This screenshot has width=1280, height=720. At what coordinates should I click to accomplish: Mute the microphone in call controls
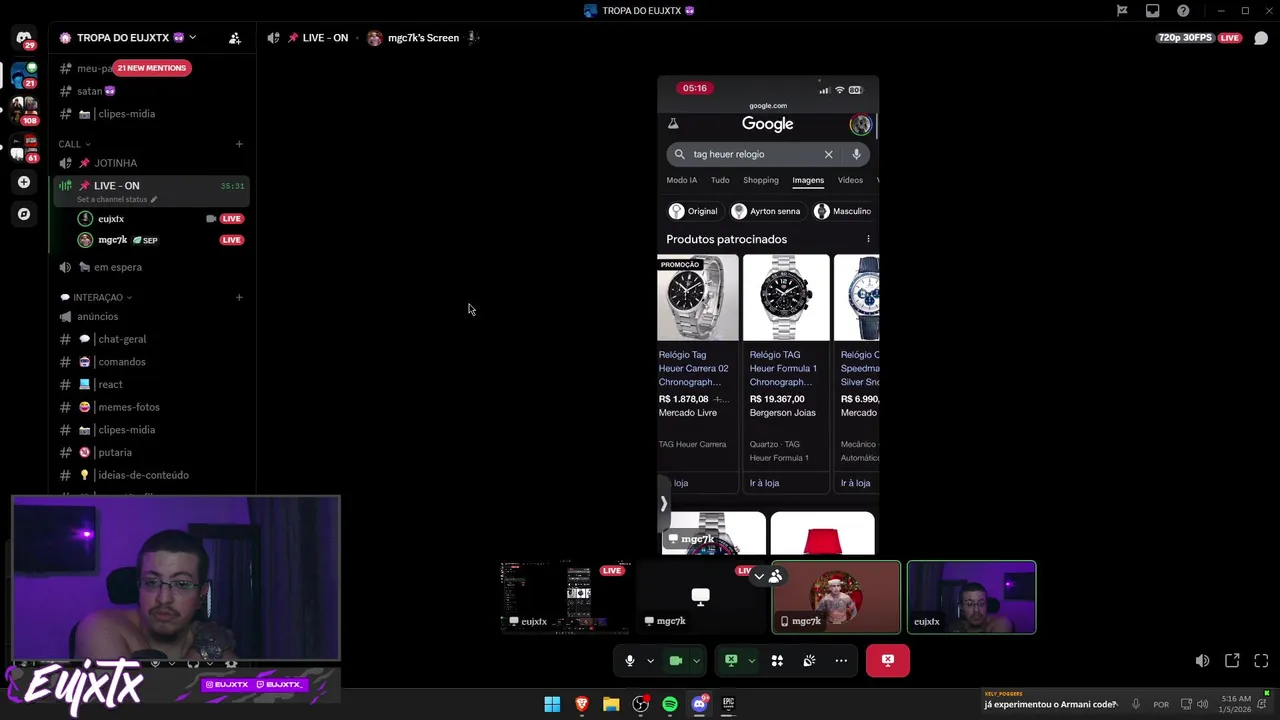tap(630, 660)
